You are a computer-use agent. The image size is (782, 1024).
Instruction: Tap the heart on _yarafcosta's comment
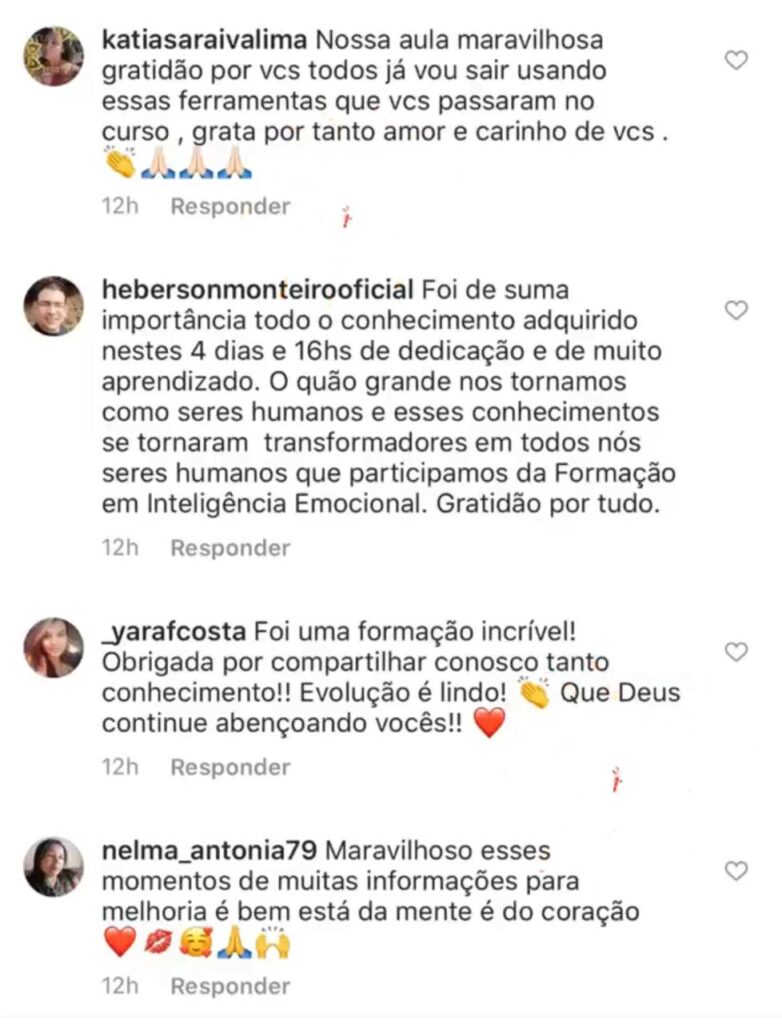coord(736,652)
